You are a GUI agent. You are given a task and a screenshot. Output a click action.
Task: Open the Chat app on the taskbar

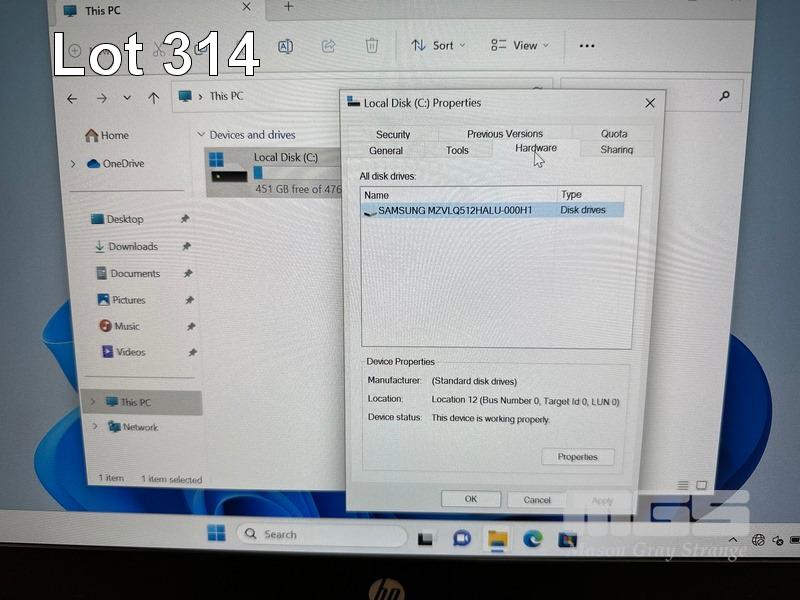click(x=462, y=539)
